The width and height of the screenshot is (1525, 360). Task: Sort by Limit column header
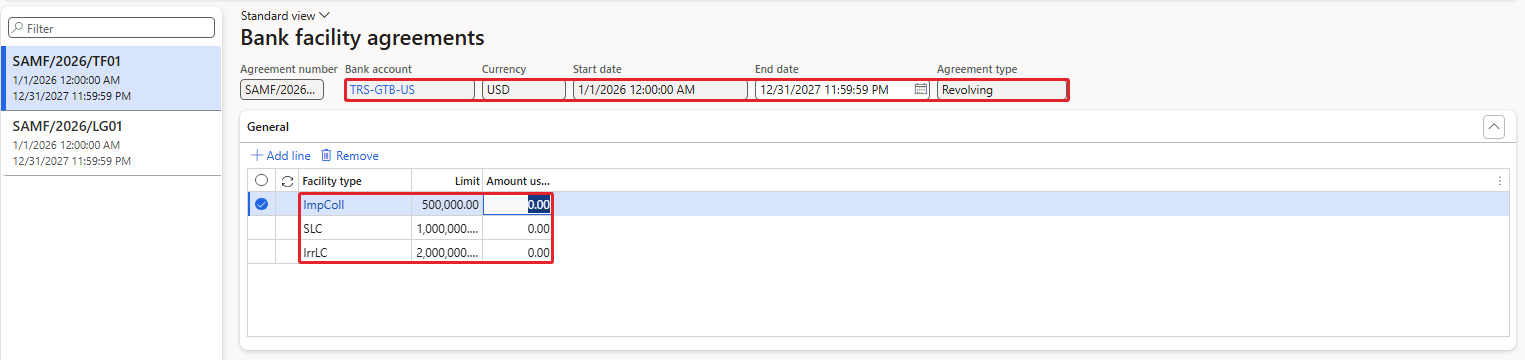click(x=446, y=181)
